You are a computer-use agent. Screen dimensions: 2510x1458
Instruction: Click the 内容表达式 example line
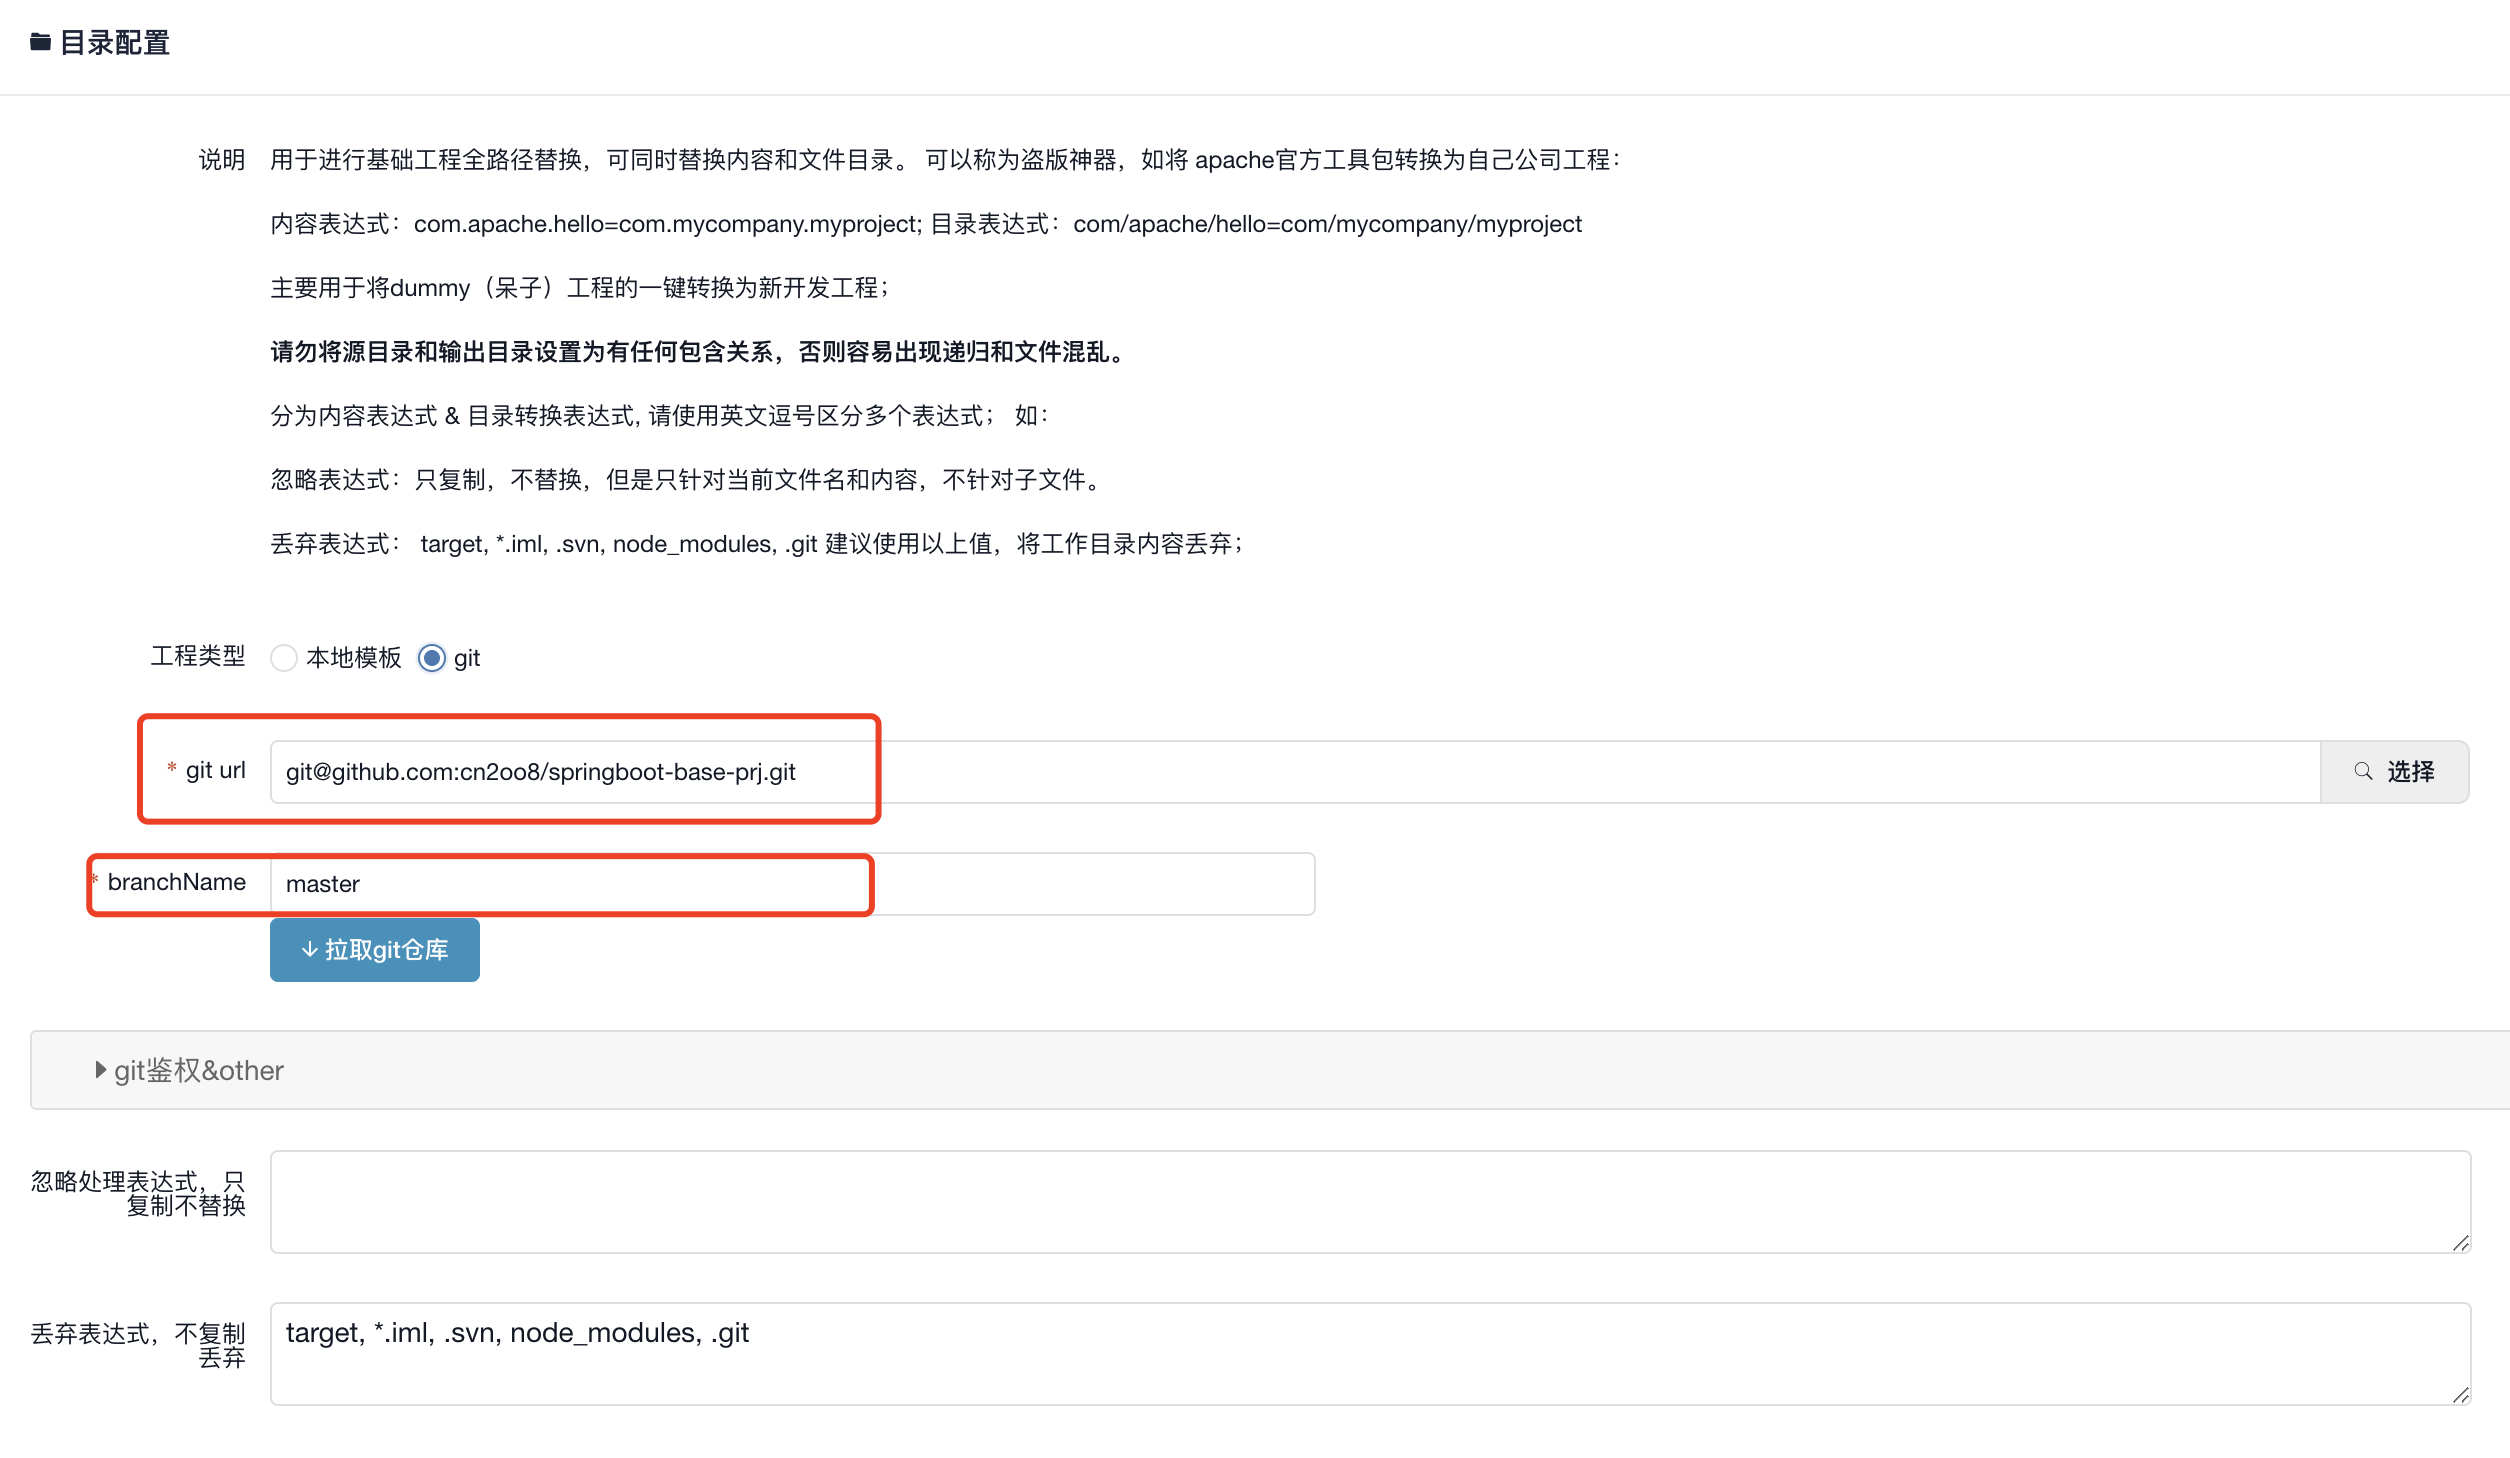pos(926,224)
